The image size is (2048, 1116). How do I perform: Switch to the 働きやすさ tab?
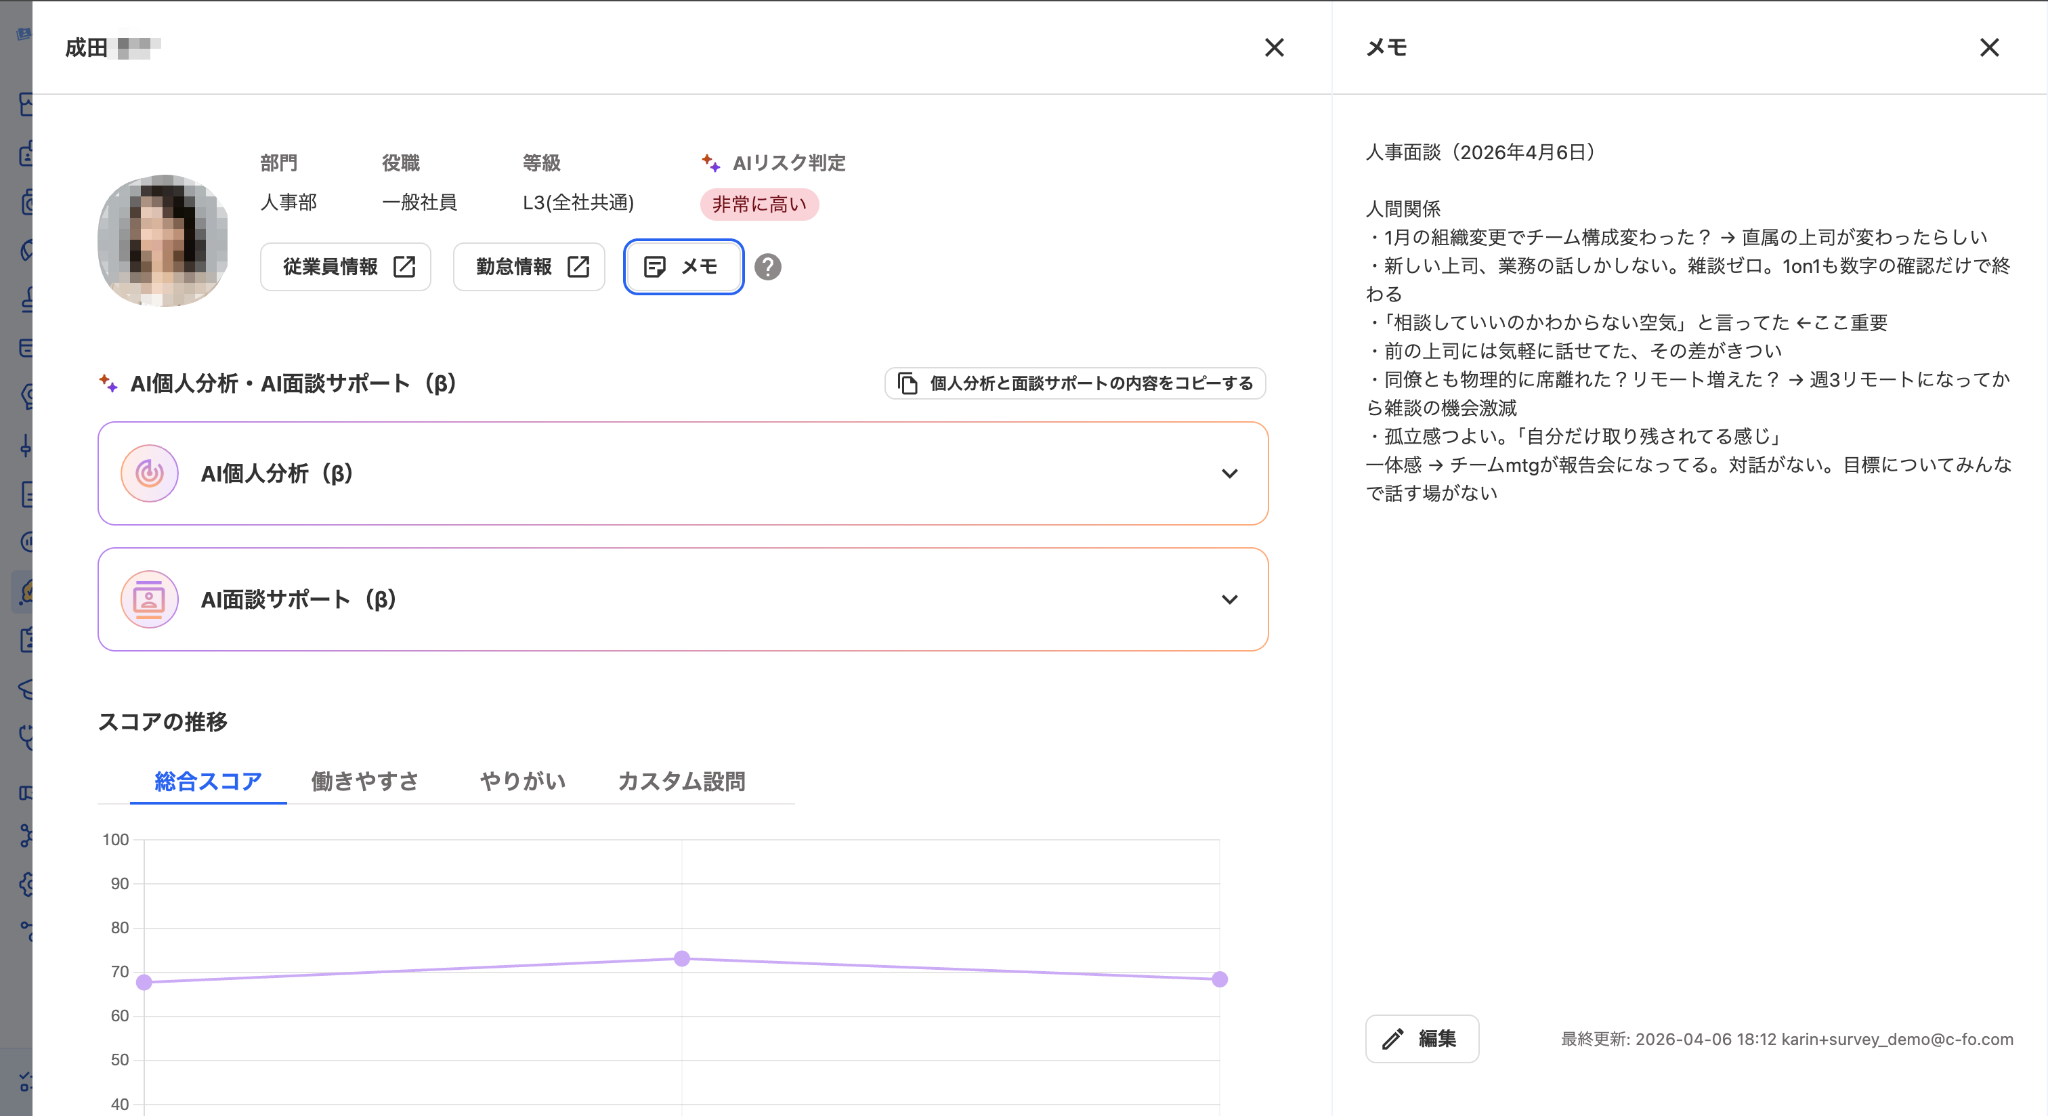pos(365,781)
